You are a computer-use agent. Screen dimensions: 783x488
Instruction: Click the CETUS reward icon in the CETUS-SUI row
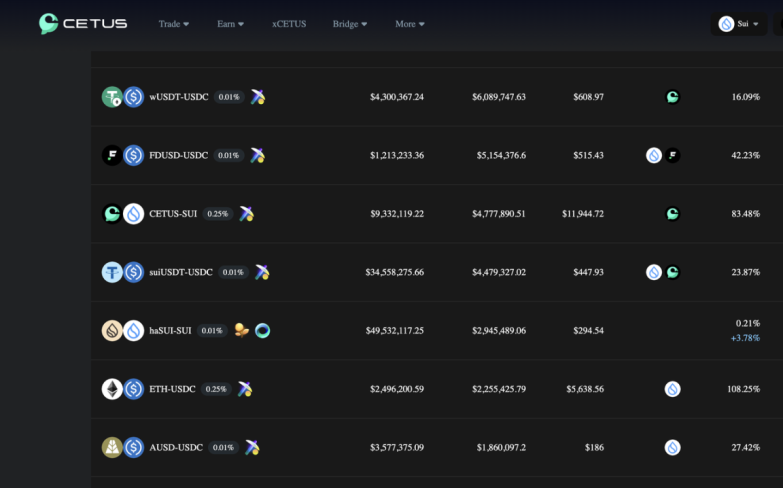pos(673,214)
